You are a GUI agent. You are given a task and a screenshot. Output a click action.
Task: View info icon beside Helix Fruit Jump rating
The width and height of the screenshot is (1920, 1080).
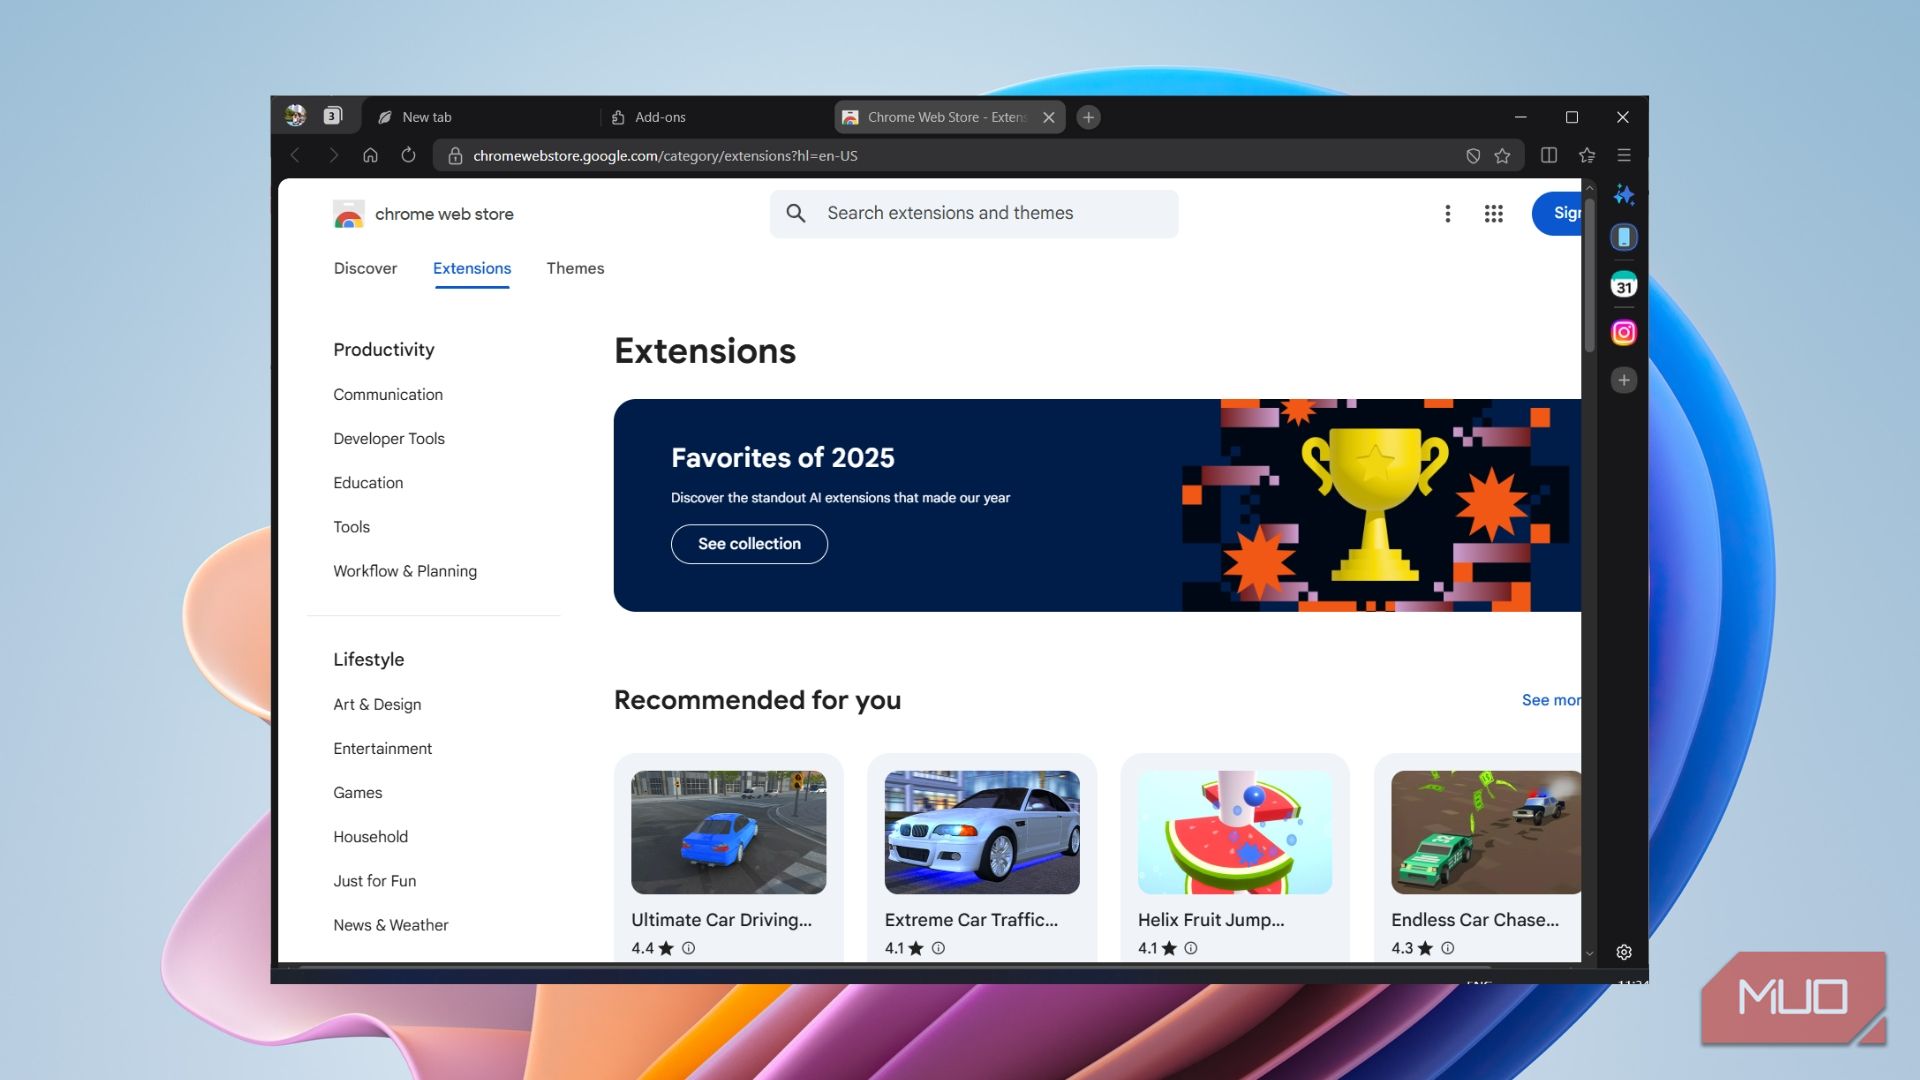tap(1191, 948)
